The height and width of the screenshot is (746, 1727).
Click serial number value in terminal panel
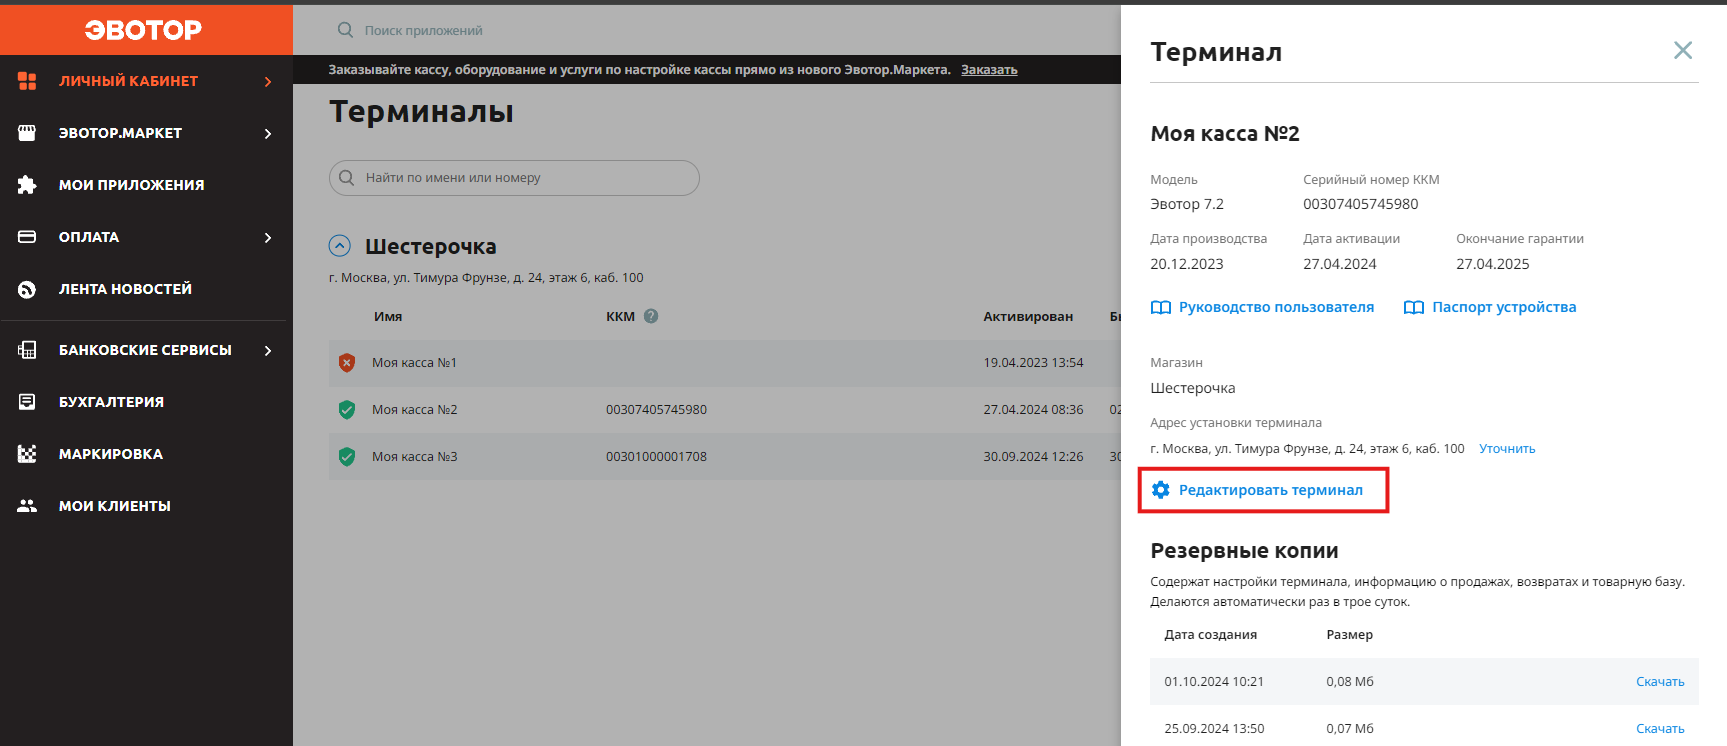[x=1360, y=204]
